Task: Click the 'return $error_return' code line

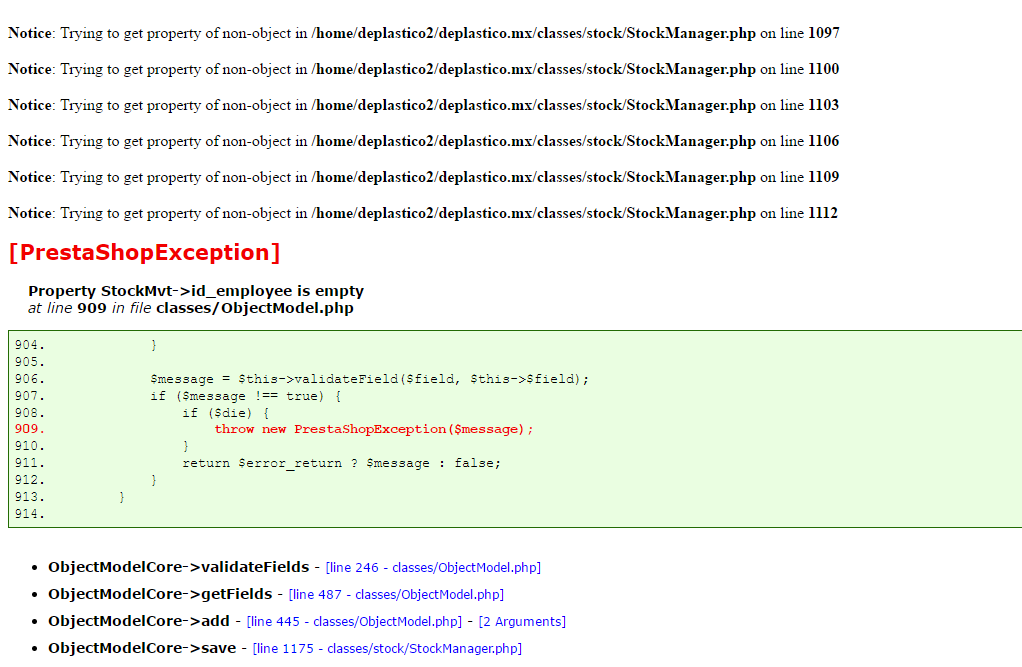Action: (342, 463)
